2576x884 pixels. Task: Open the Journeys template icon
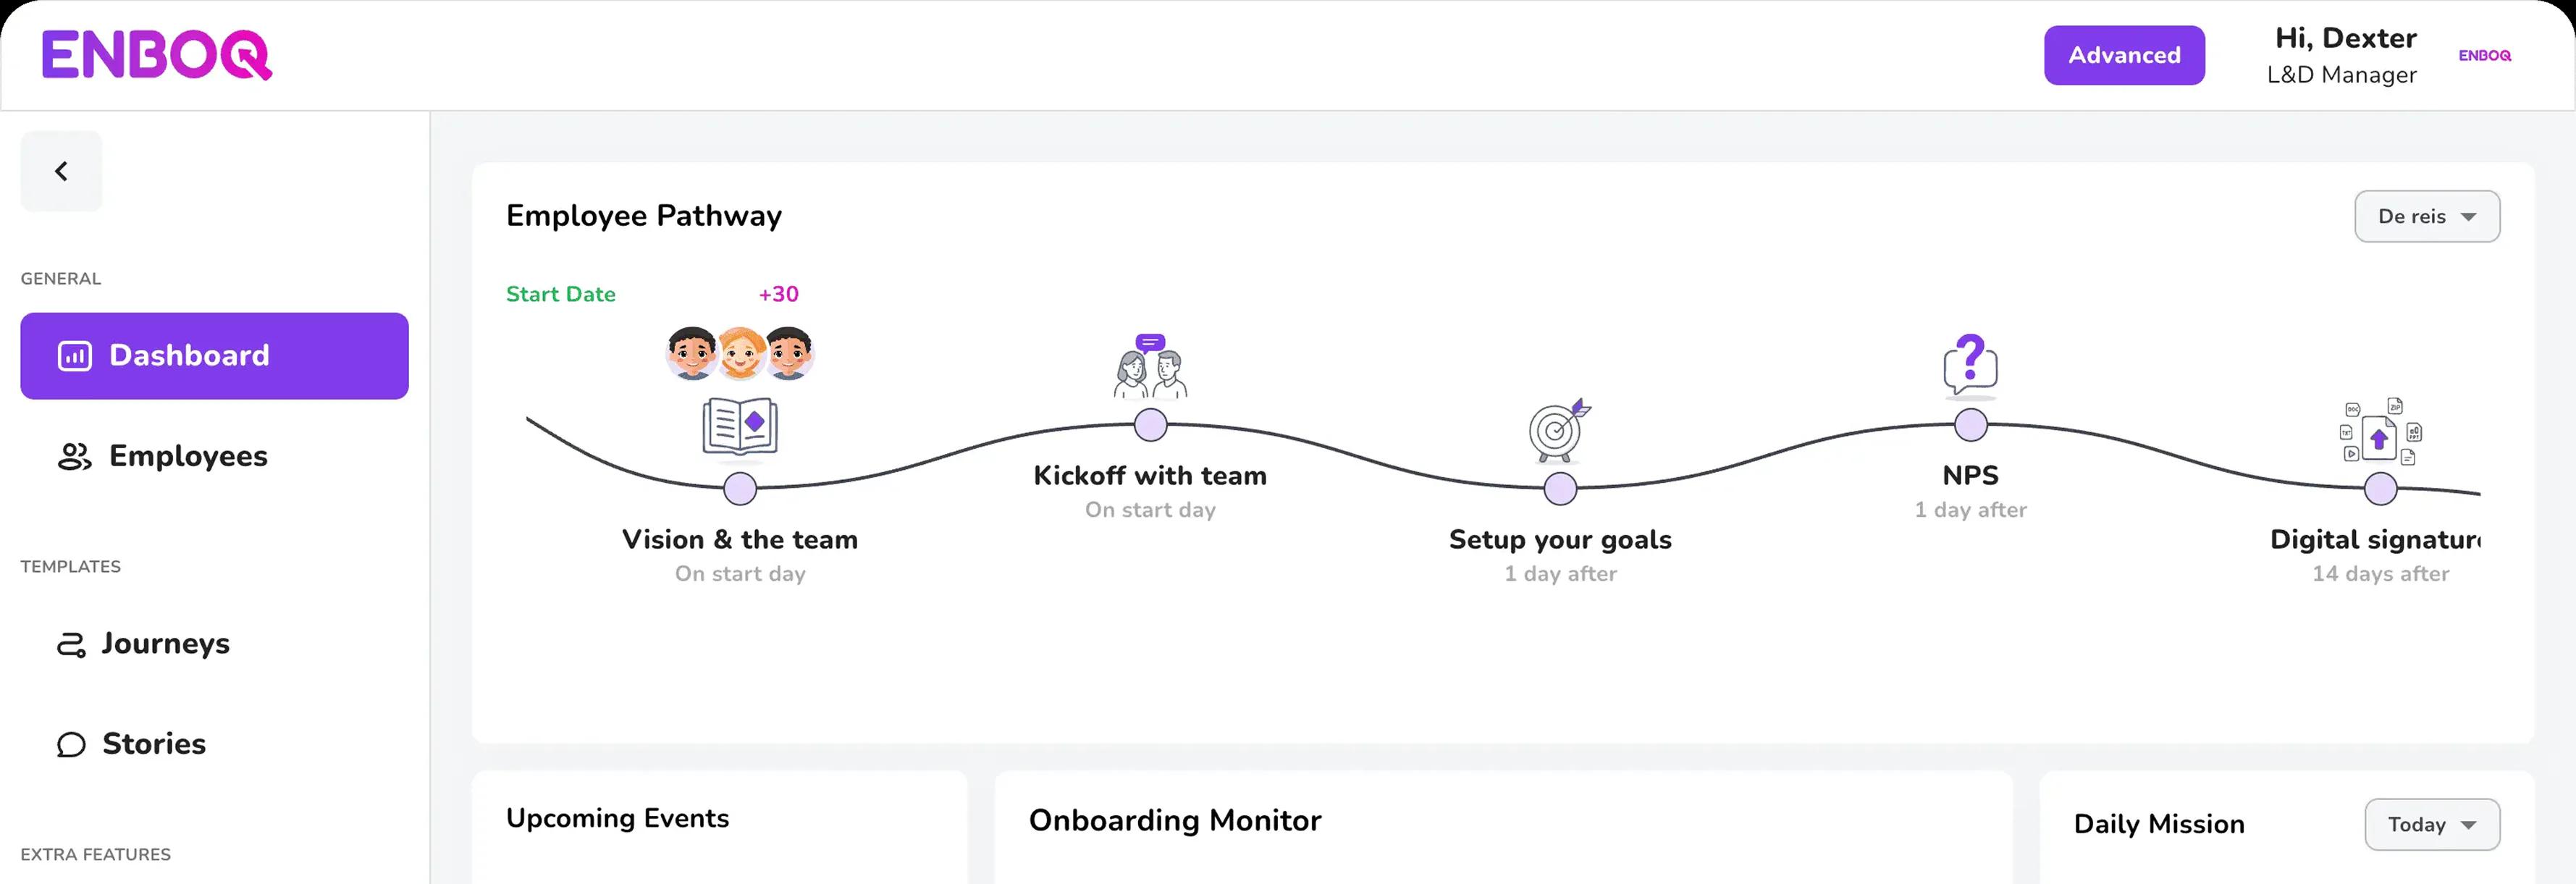pos(70,644)
